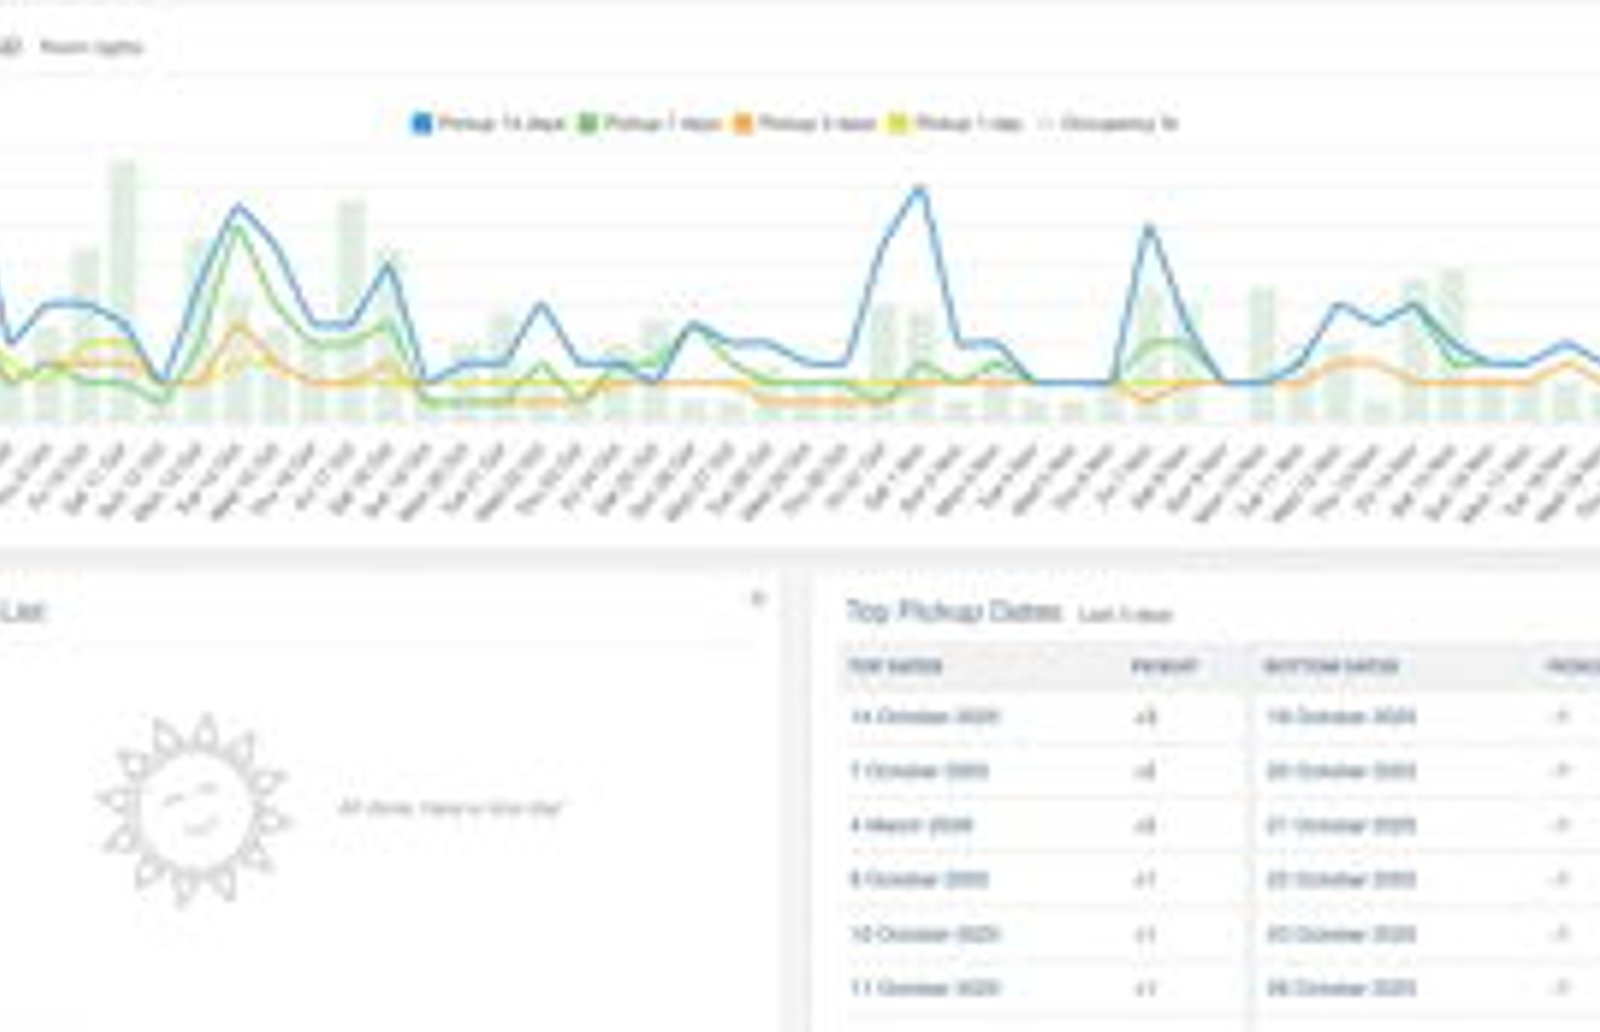Sort by the BOTTOM DATES column header
Viewport: 1600px width, 1032px height.
pyautogui.click(x=1331, y=667)
